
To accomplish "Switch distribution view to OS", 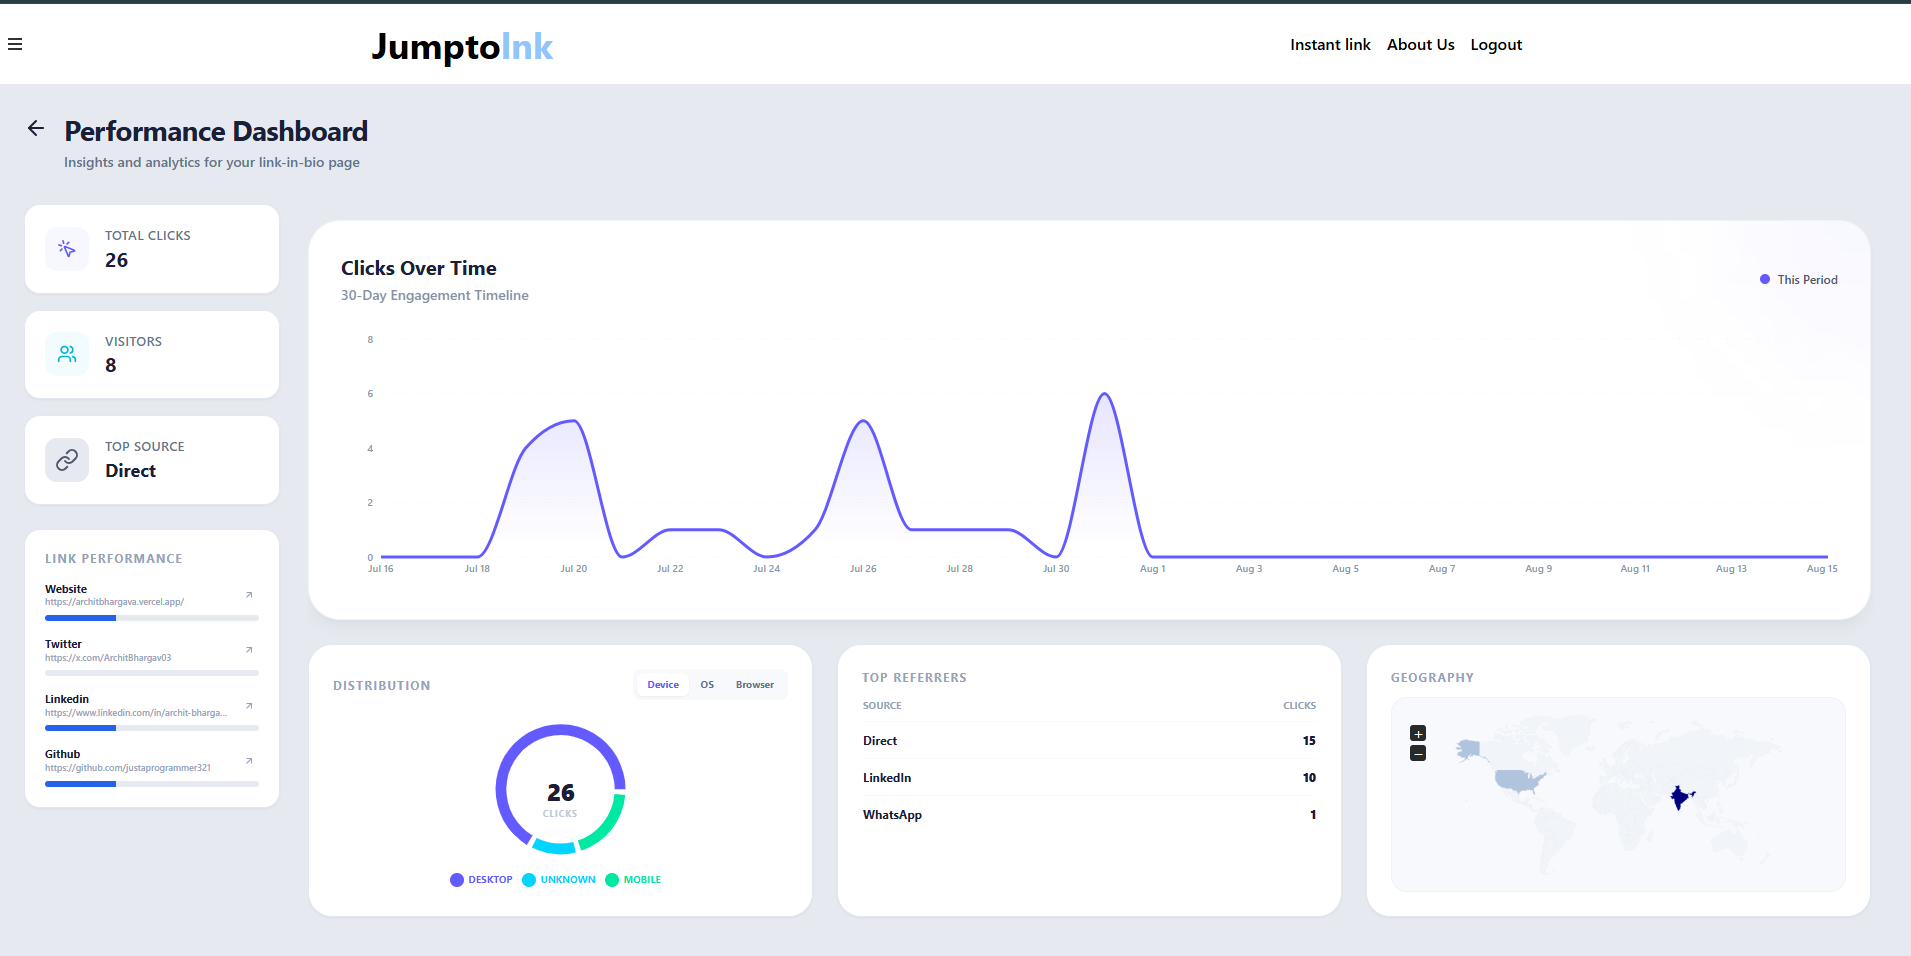I will 707,685.
